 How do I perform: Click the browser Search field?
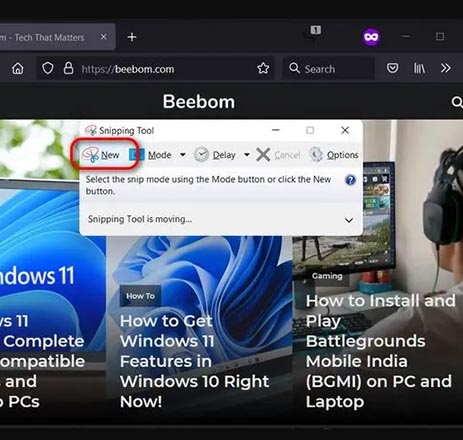(328, 69)
